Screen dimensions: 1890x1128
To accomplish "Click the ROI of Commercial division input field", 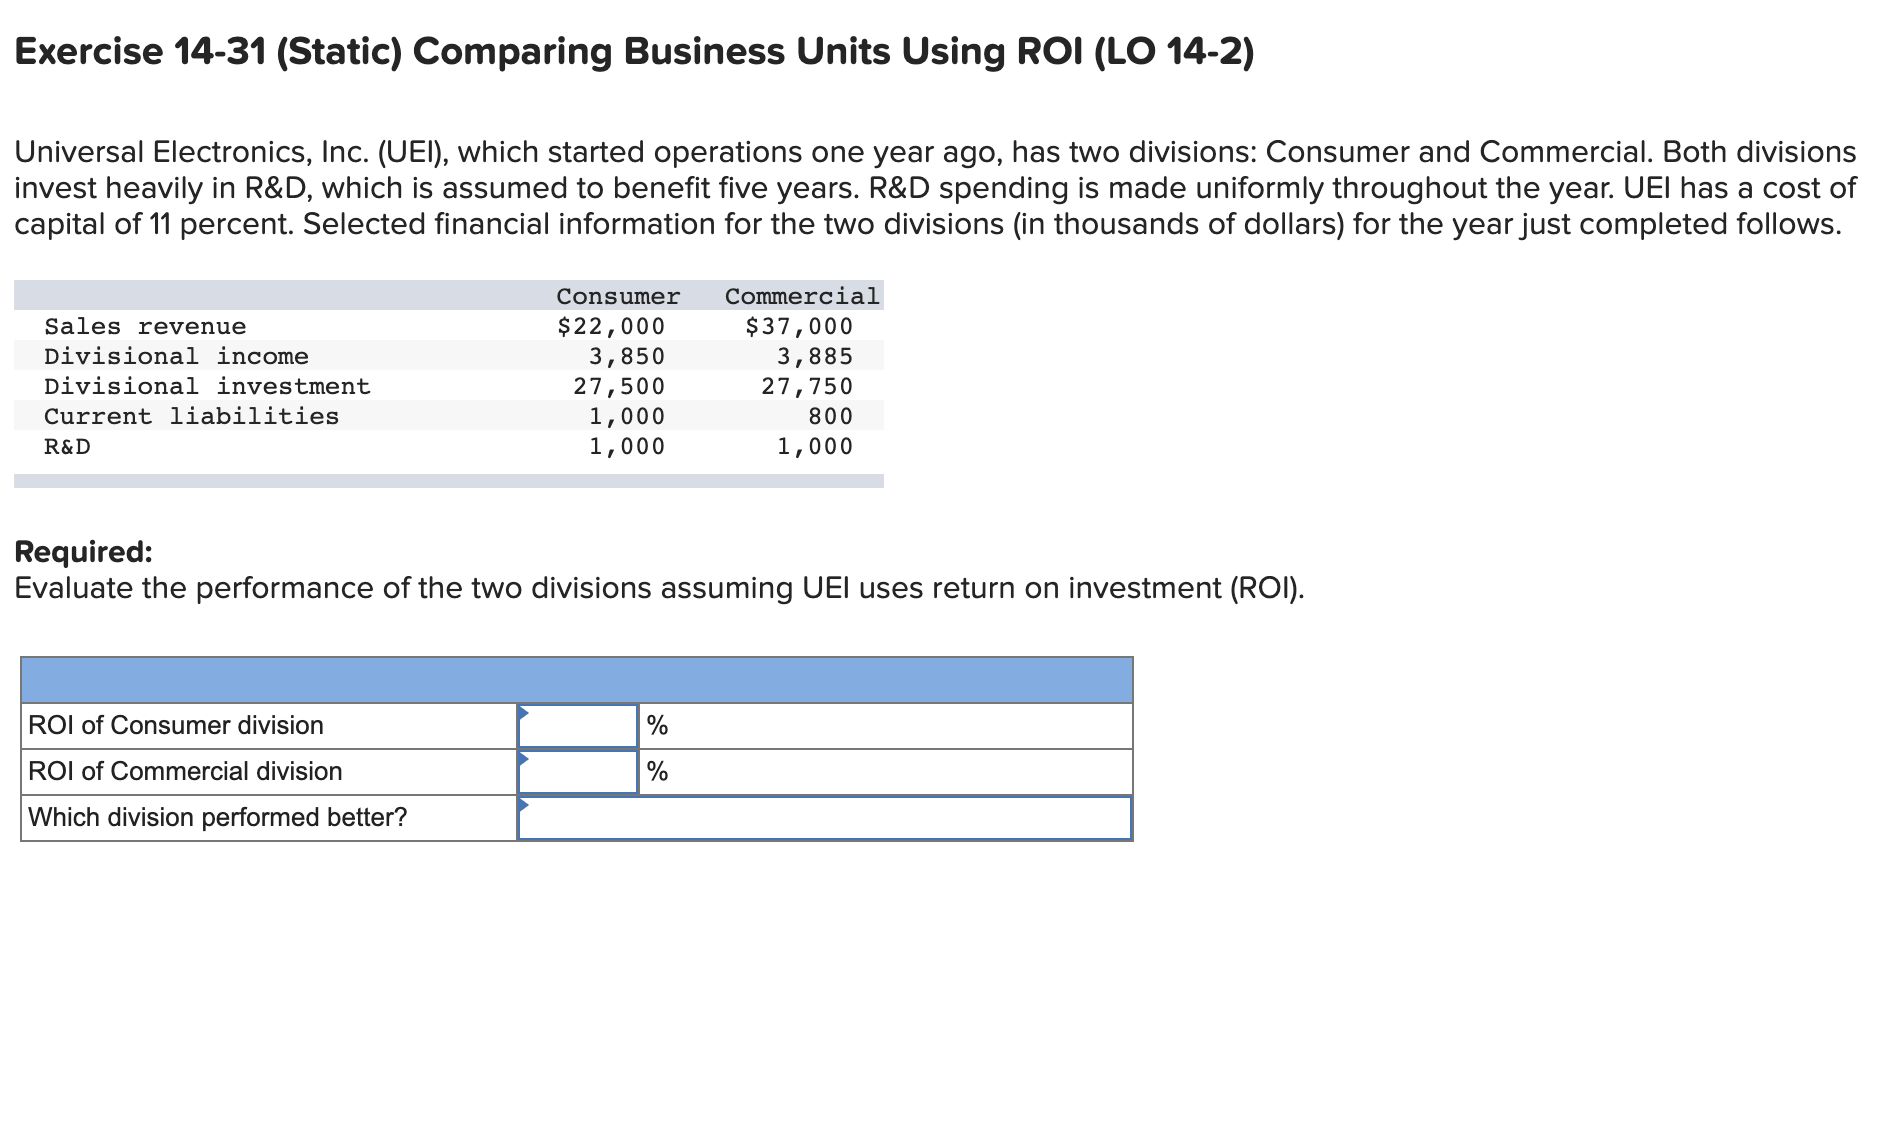I will click(578, 771).
